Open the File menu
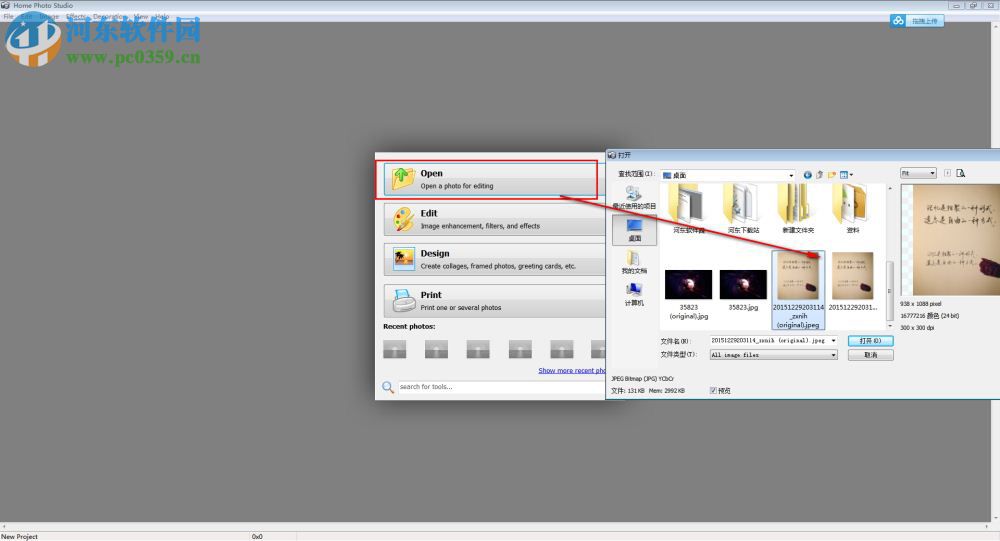Screen dimensions: 1000x541 [x=9, y=17]
